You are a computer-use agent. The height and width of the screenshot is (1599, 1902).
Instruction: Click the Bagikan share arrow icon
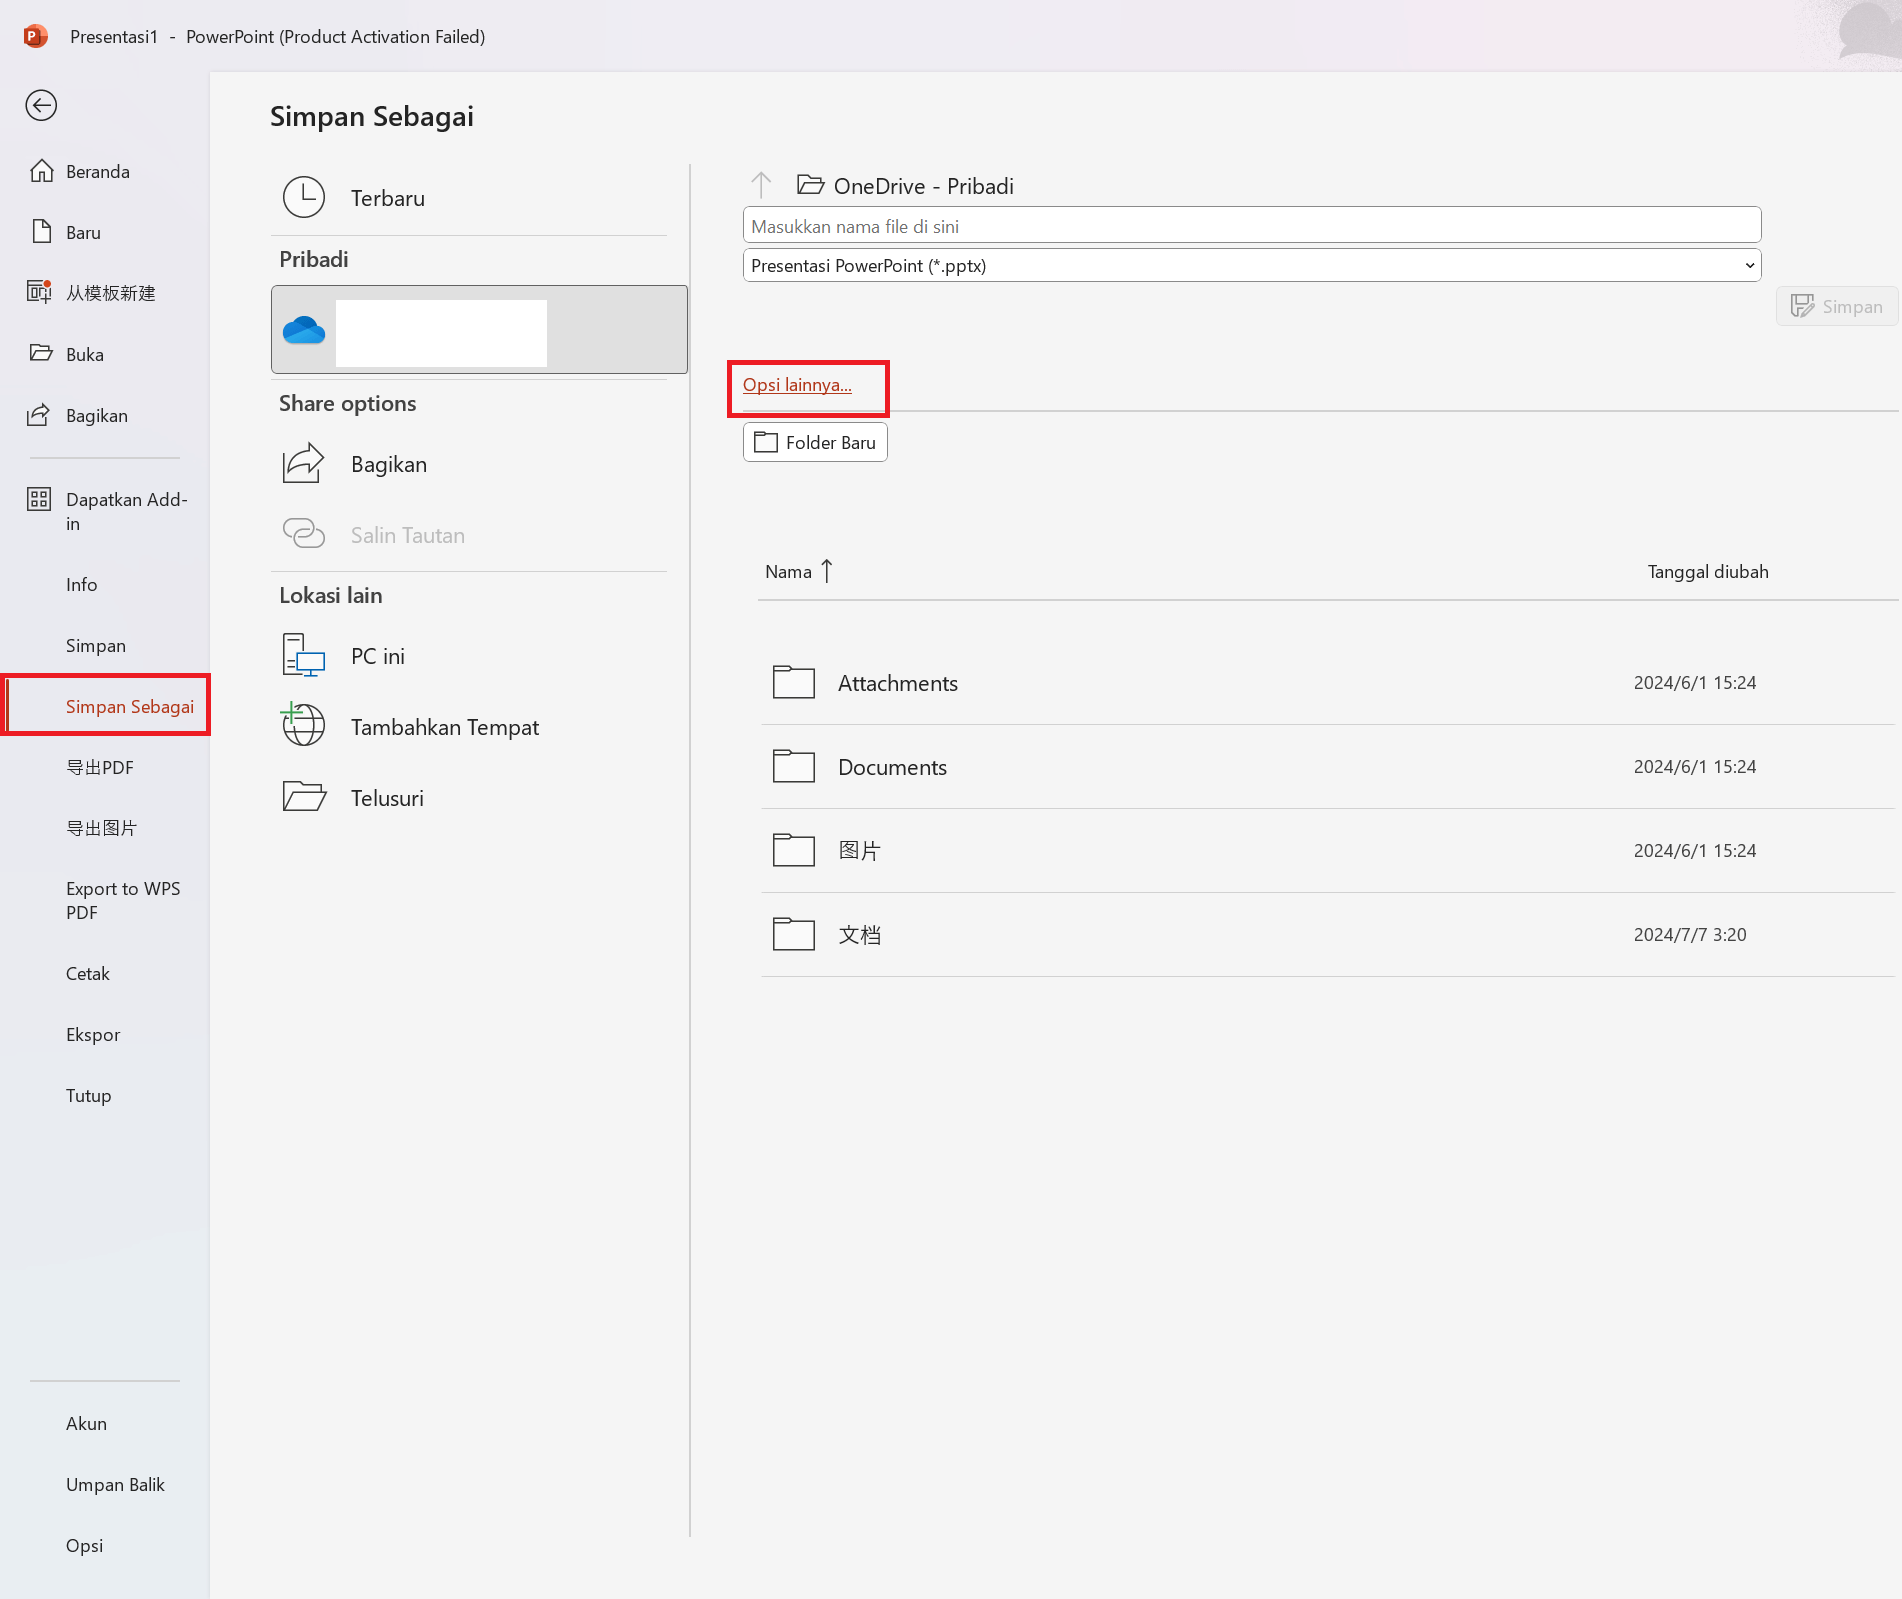pyautogui.click(x=303, y=464)
